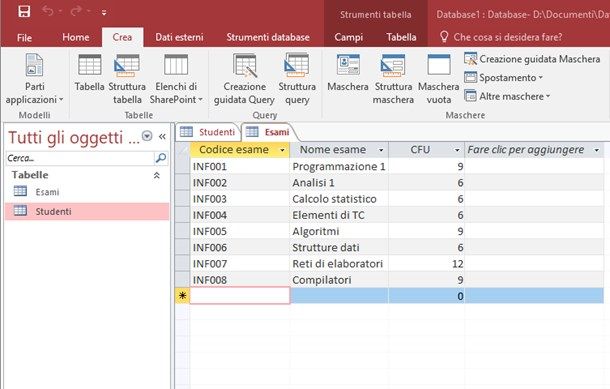Switch to the Studenti document tab

click(208, 132)
